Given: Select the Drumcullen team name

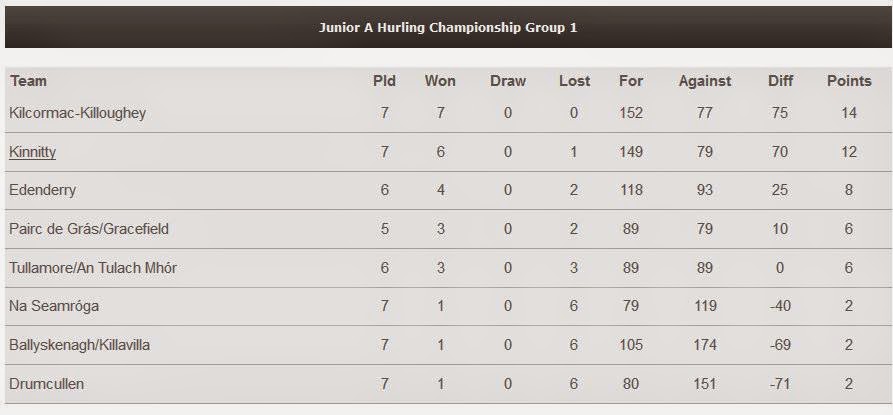Looking at the screenshot, I should 47,384.
